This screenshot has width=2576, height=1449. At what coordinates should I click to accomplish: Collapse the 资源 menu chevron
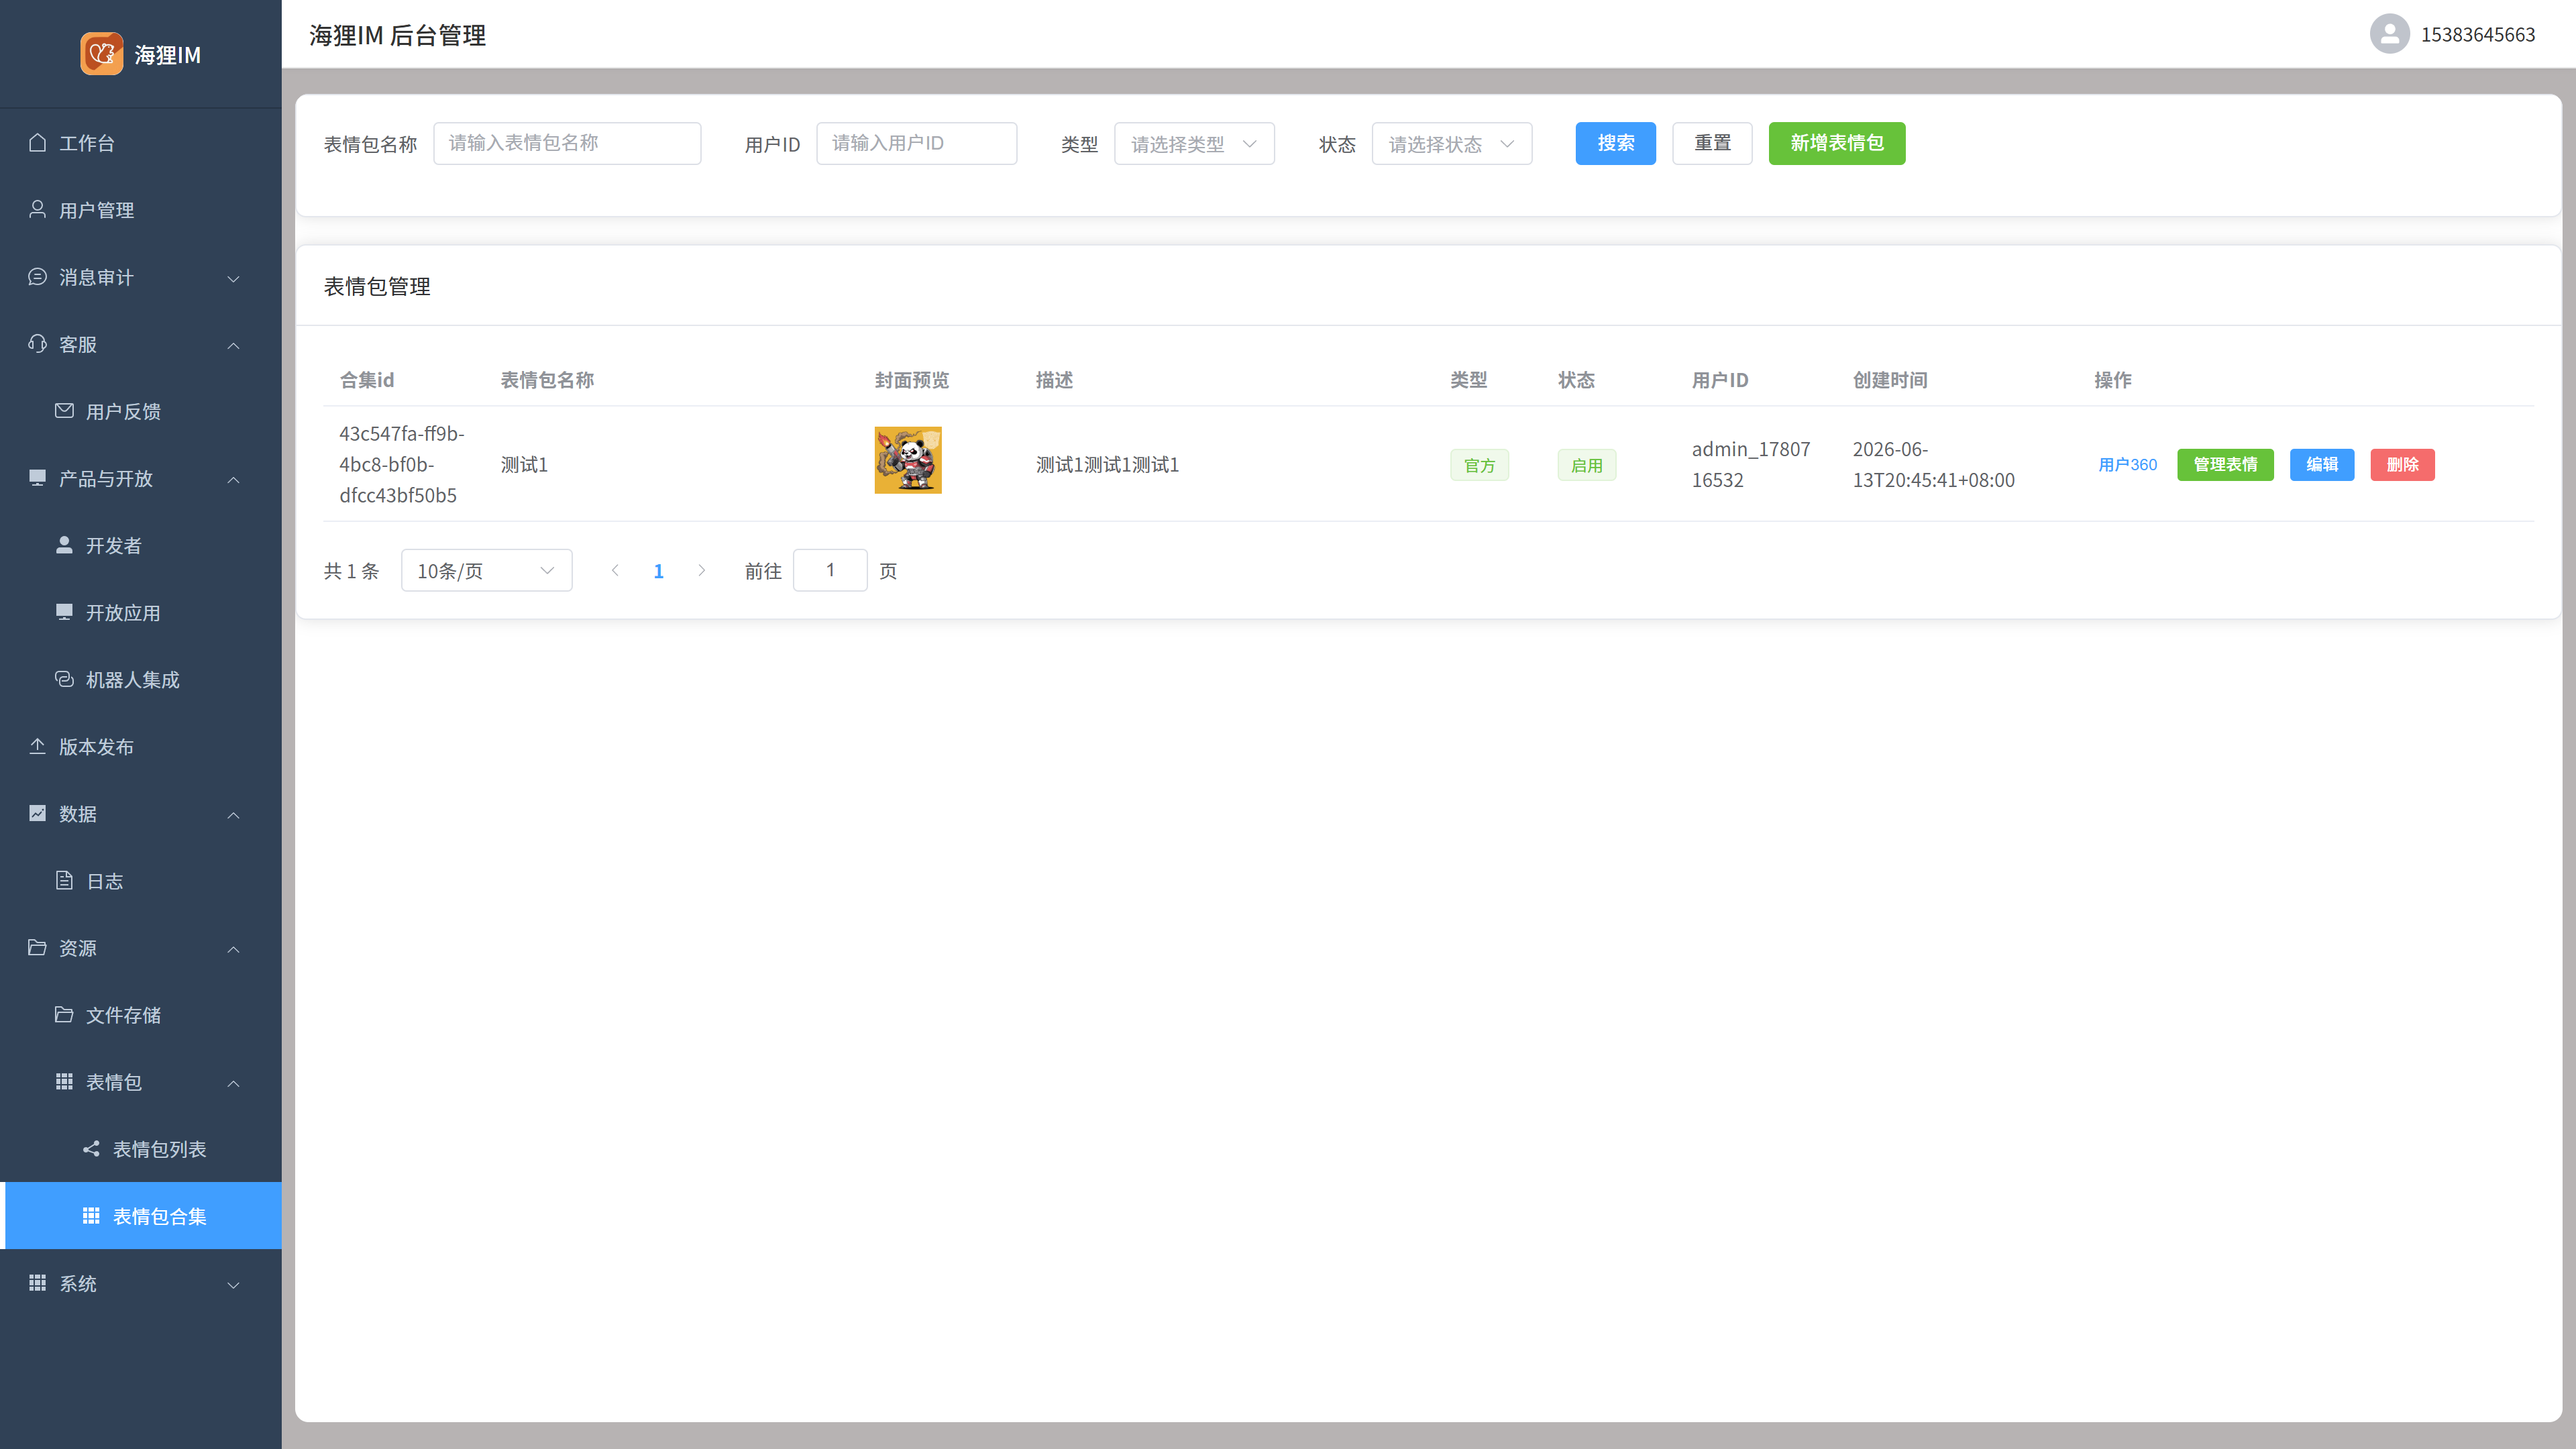tap(233, 949)
